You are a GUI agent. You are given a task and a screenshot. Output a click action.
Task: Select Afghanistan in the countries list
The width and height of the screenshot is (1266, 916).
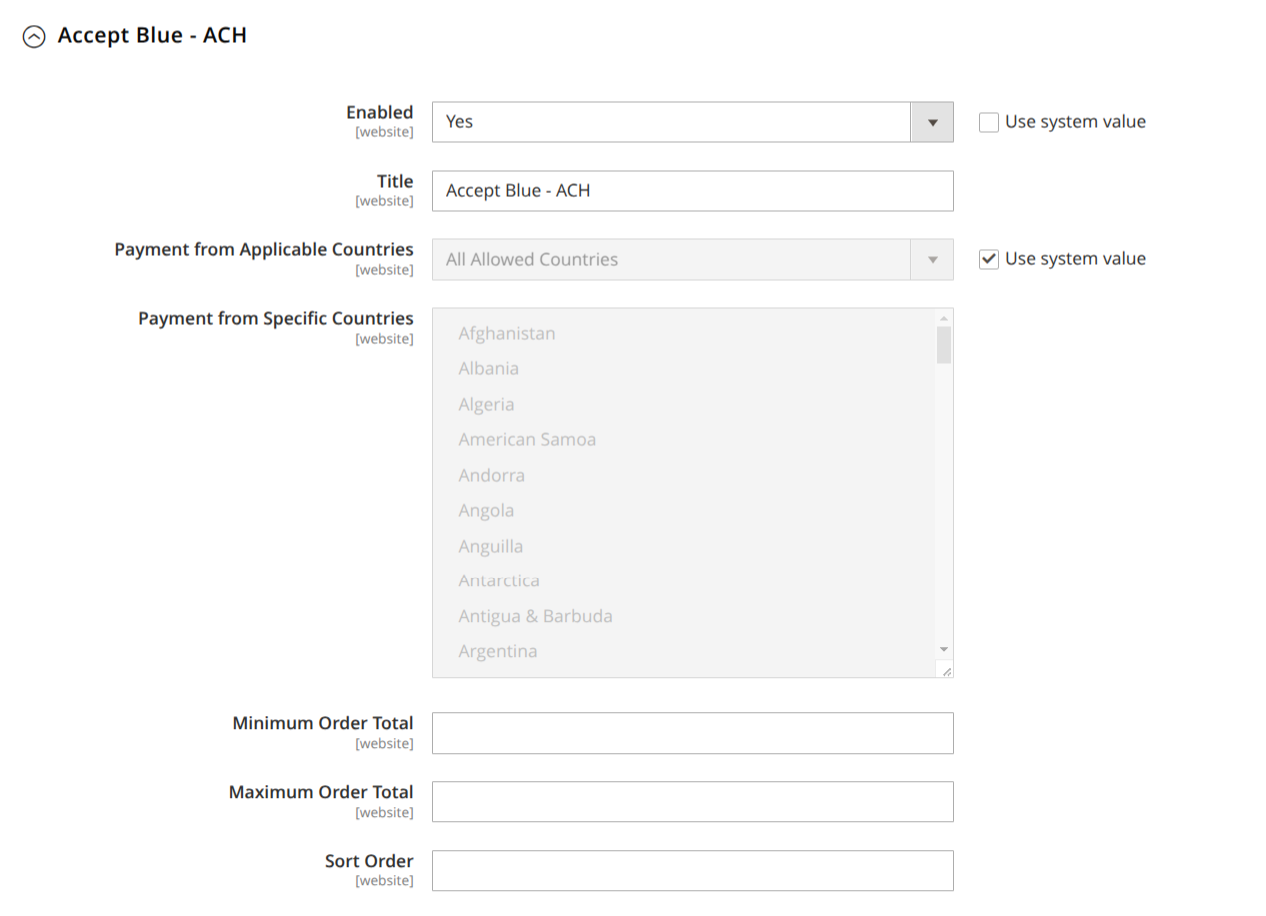point(507,333)
